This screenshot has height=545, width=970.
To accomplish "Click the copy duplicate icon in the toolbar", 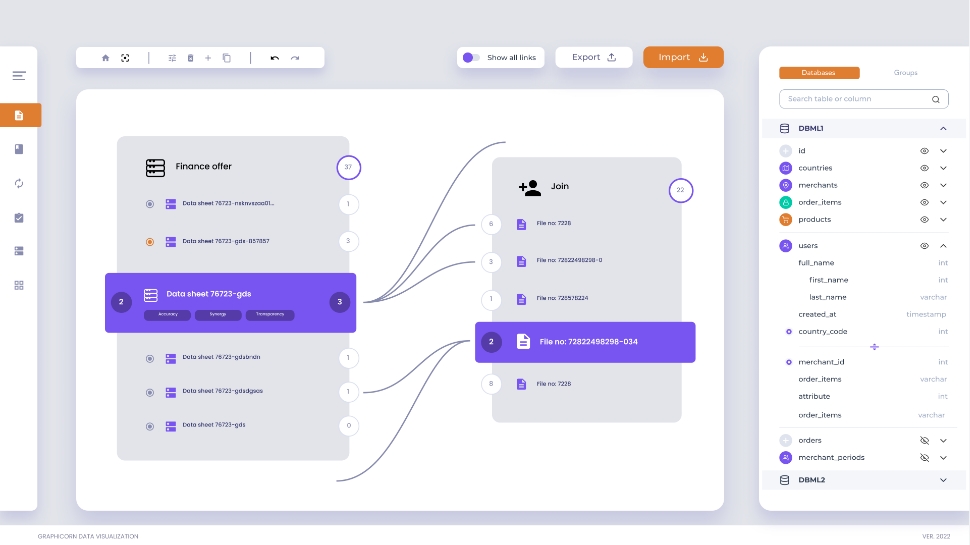I will click(226, 58).
